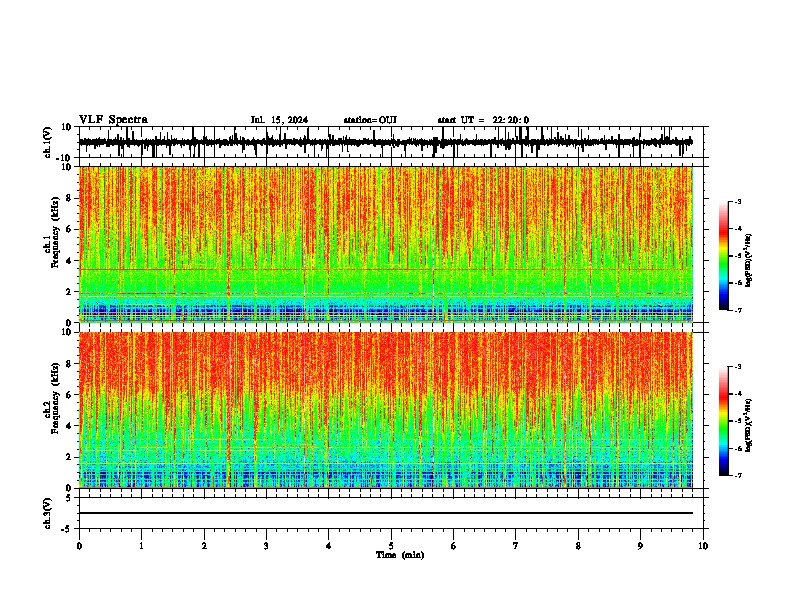Click time axis tick label "7"
This screenshot has width=792, height=612.
[x=516, y=546]
